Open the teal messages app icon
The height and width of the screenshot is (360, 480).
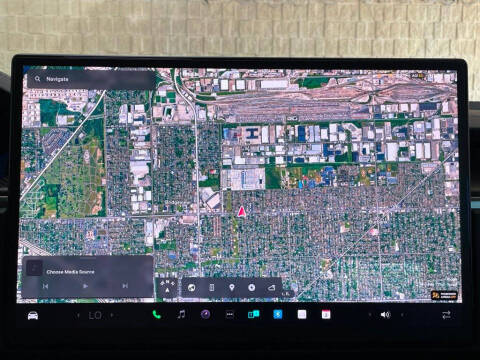tap(254, 314)
